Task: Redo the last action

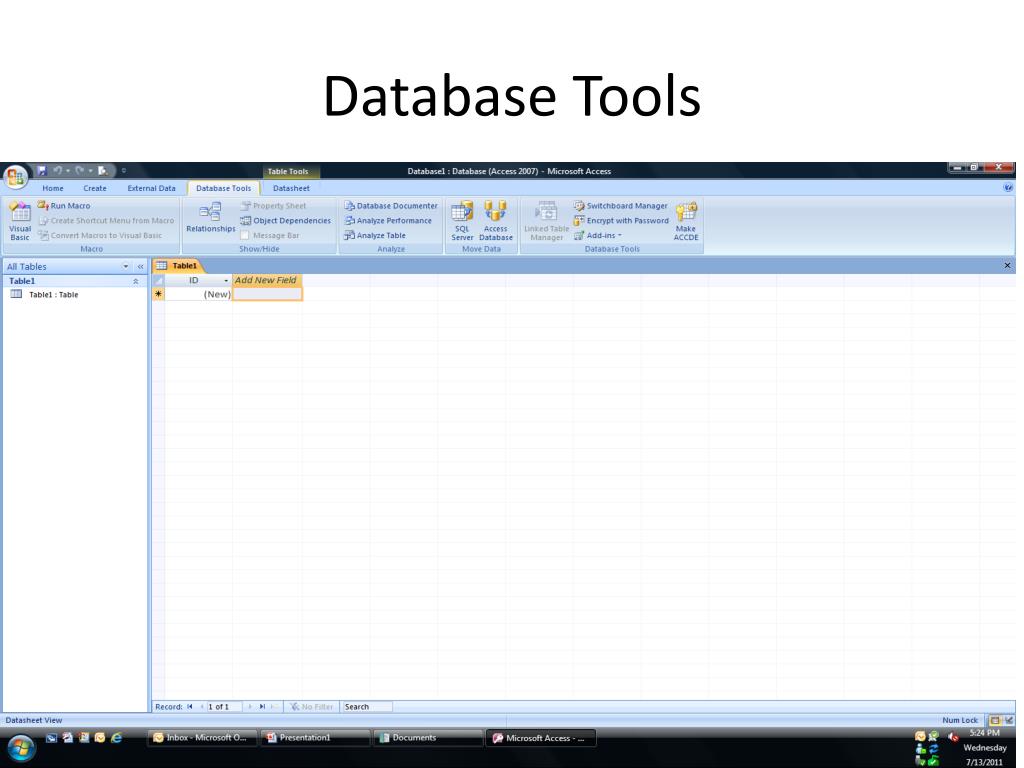Action: (x=80, y=170)
